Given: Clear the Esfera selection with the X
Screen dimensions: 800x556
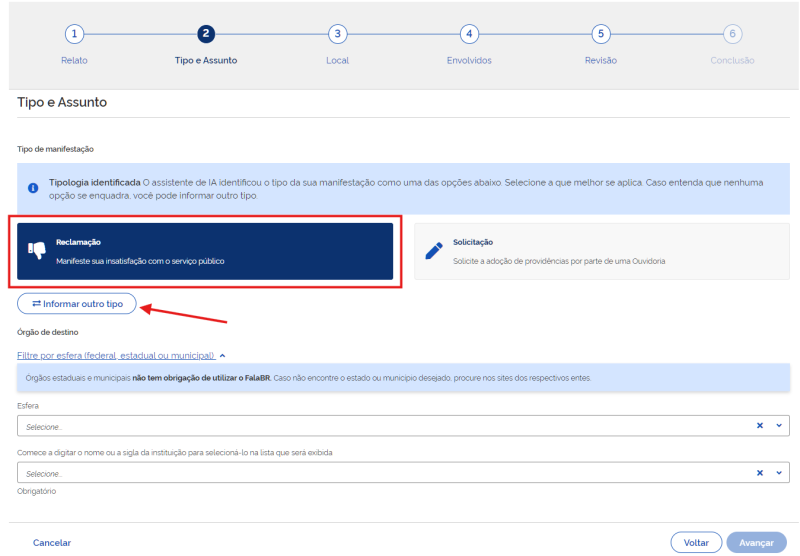Looking at the screenshot, I should [760, 425].
